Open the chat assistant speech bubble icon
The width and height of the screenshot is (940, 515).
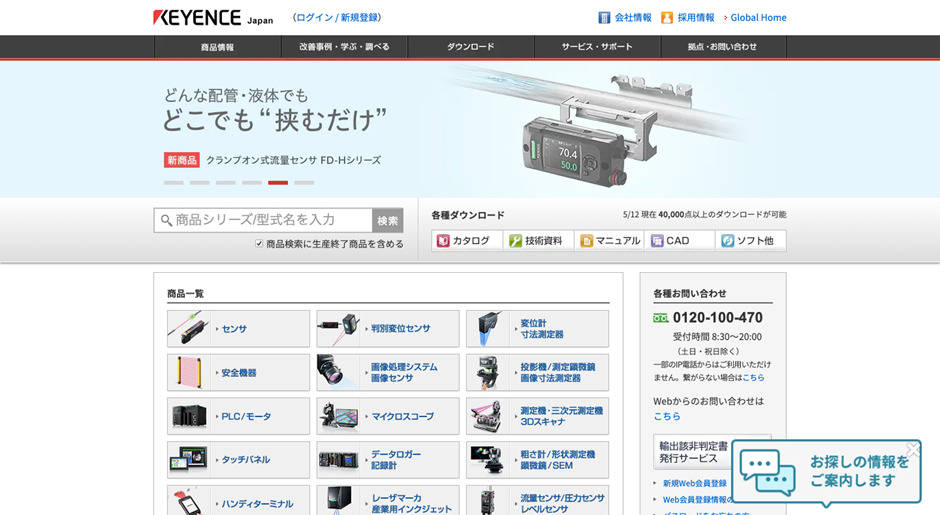click(x=767, y=472)
